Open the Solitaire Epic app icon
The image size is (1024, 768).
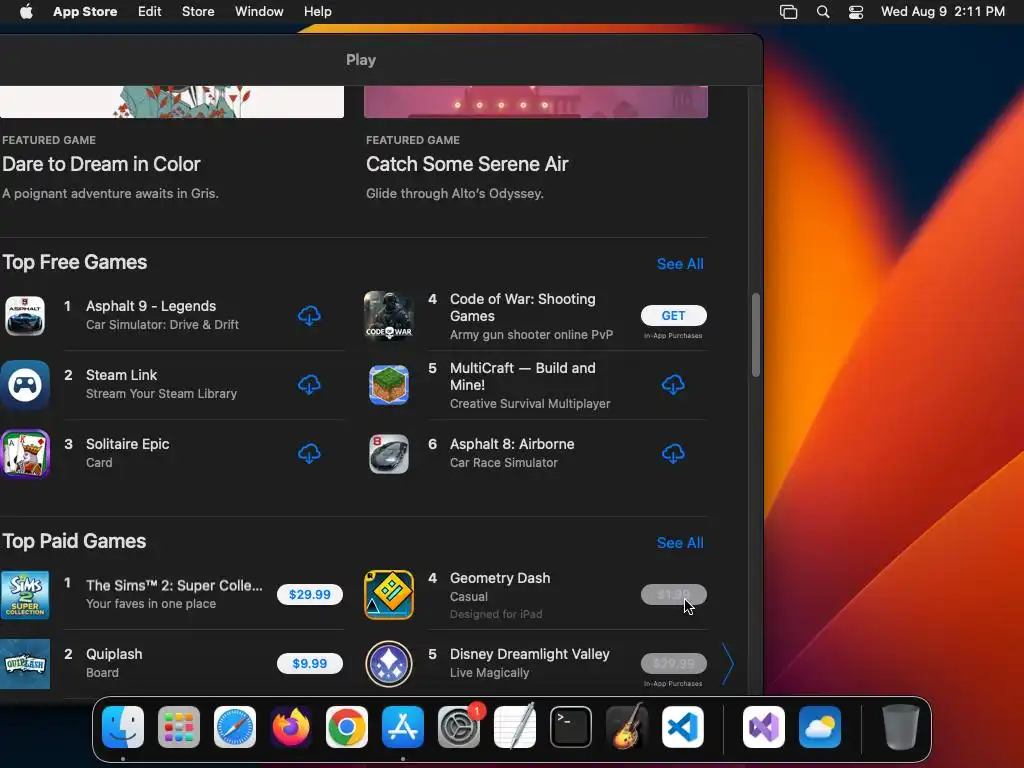[25, 454]
